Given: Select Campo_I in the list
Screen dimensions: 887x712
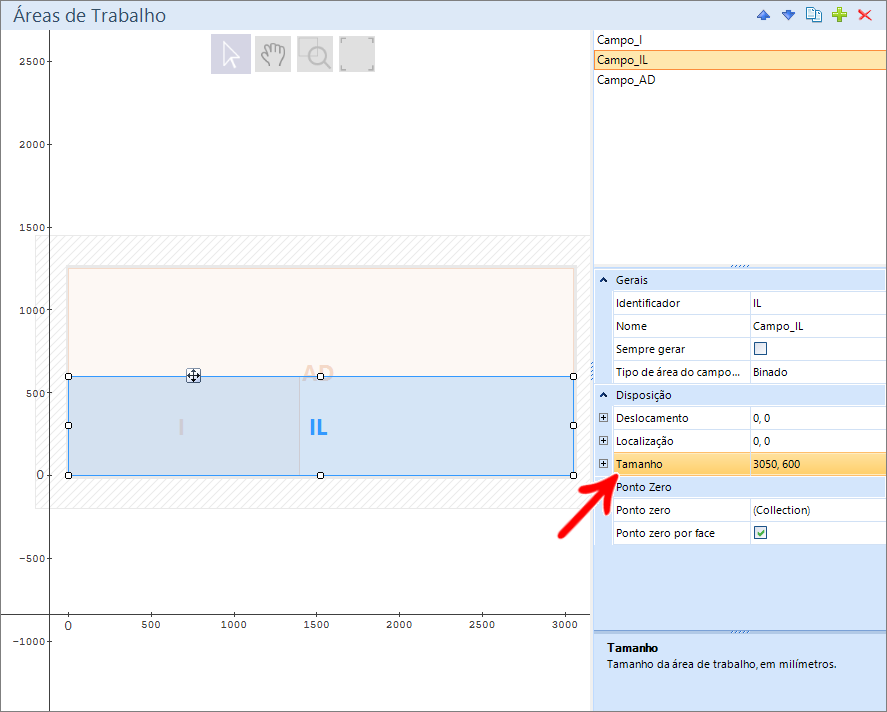Looking at the screenshot, I should (x=740, y=40).
